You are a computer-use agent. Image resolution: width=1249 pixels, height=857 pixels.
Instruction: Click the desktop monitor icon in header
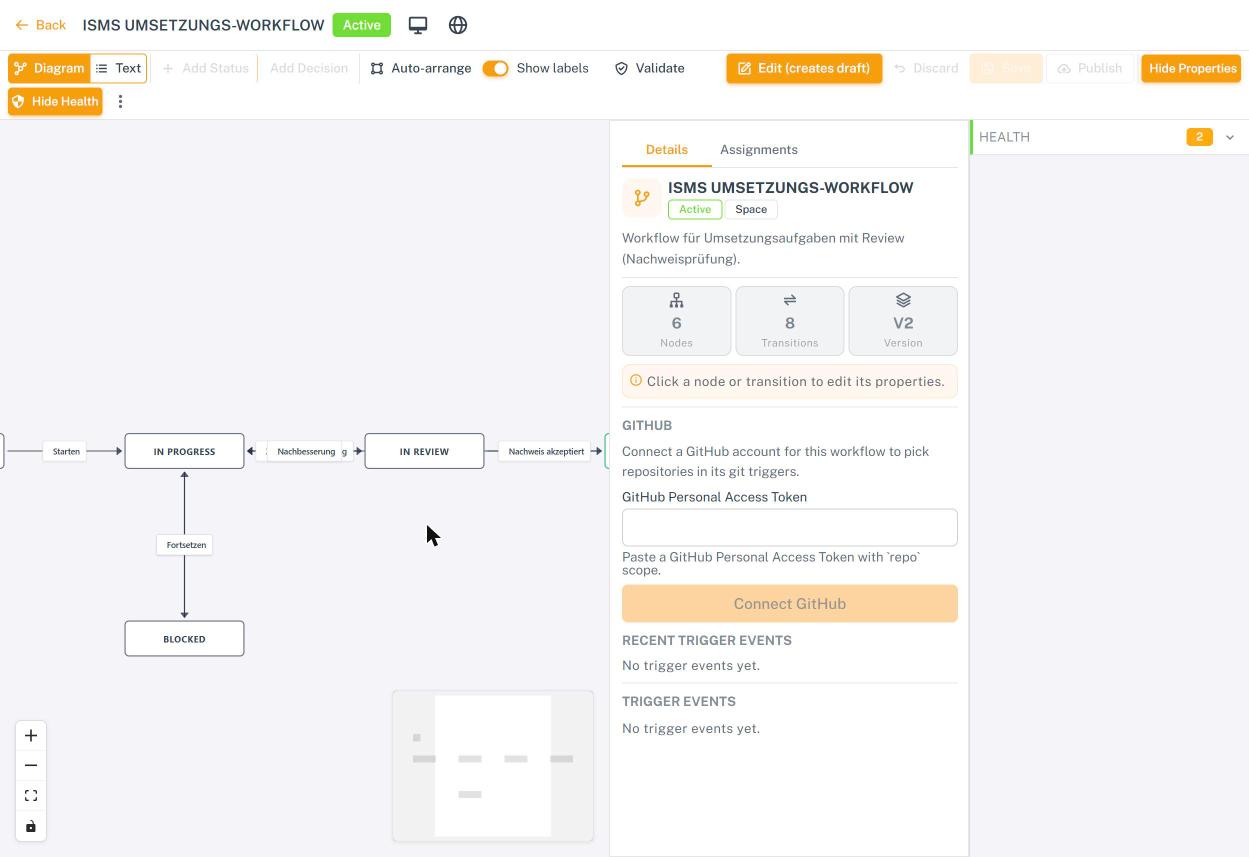tap(418, 25)
